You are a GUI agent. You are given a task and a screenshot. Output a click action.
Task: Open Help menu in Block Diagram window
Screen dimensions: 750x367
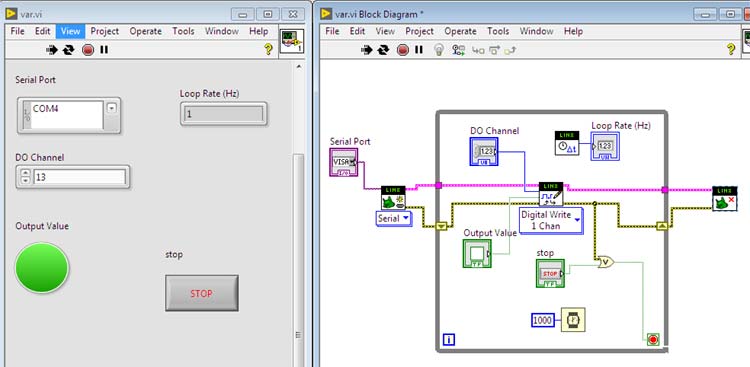tap(573, 31)
